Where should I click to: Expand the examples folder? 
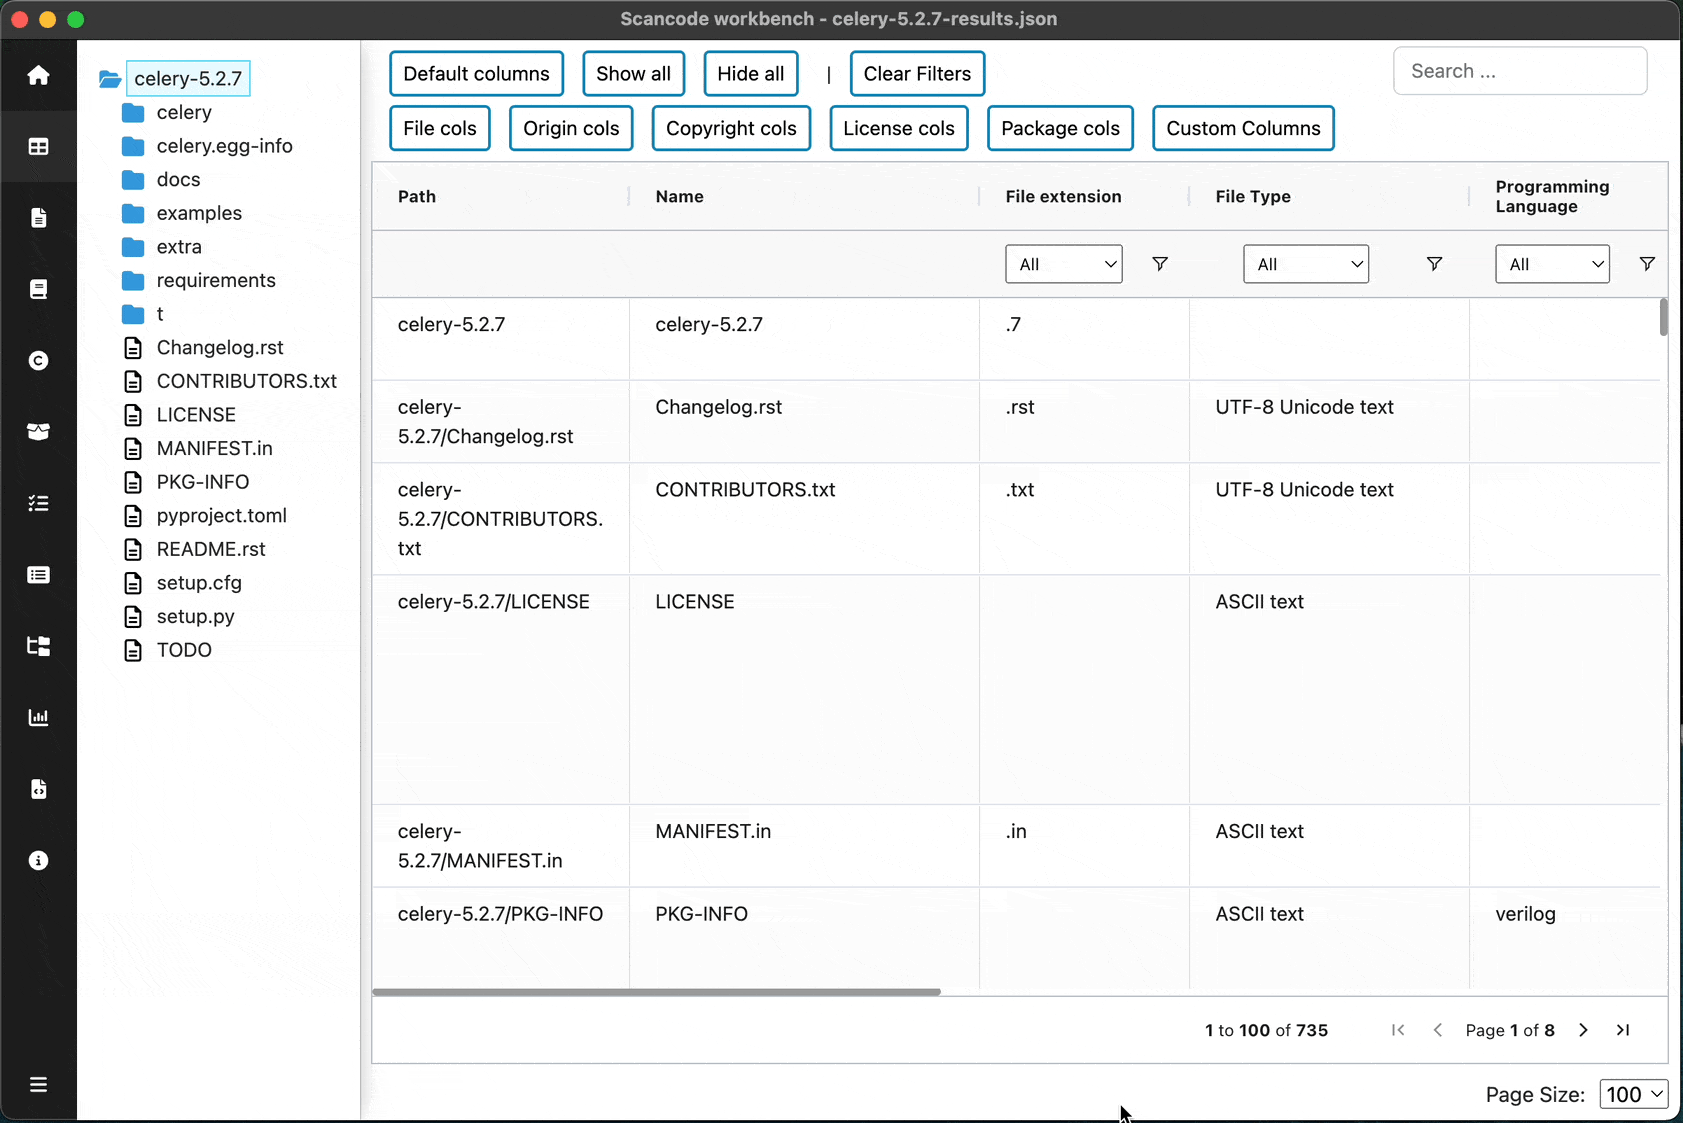pos(133,213)
